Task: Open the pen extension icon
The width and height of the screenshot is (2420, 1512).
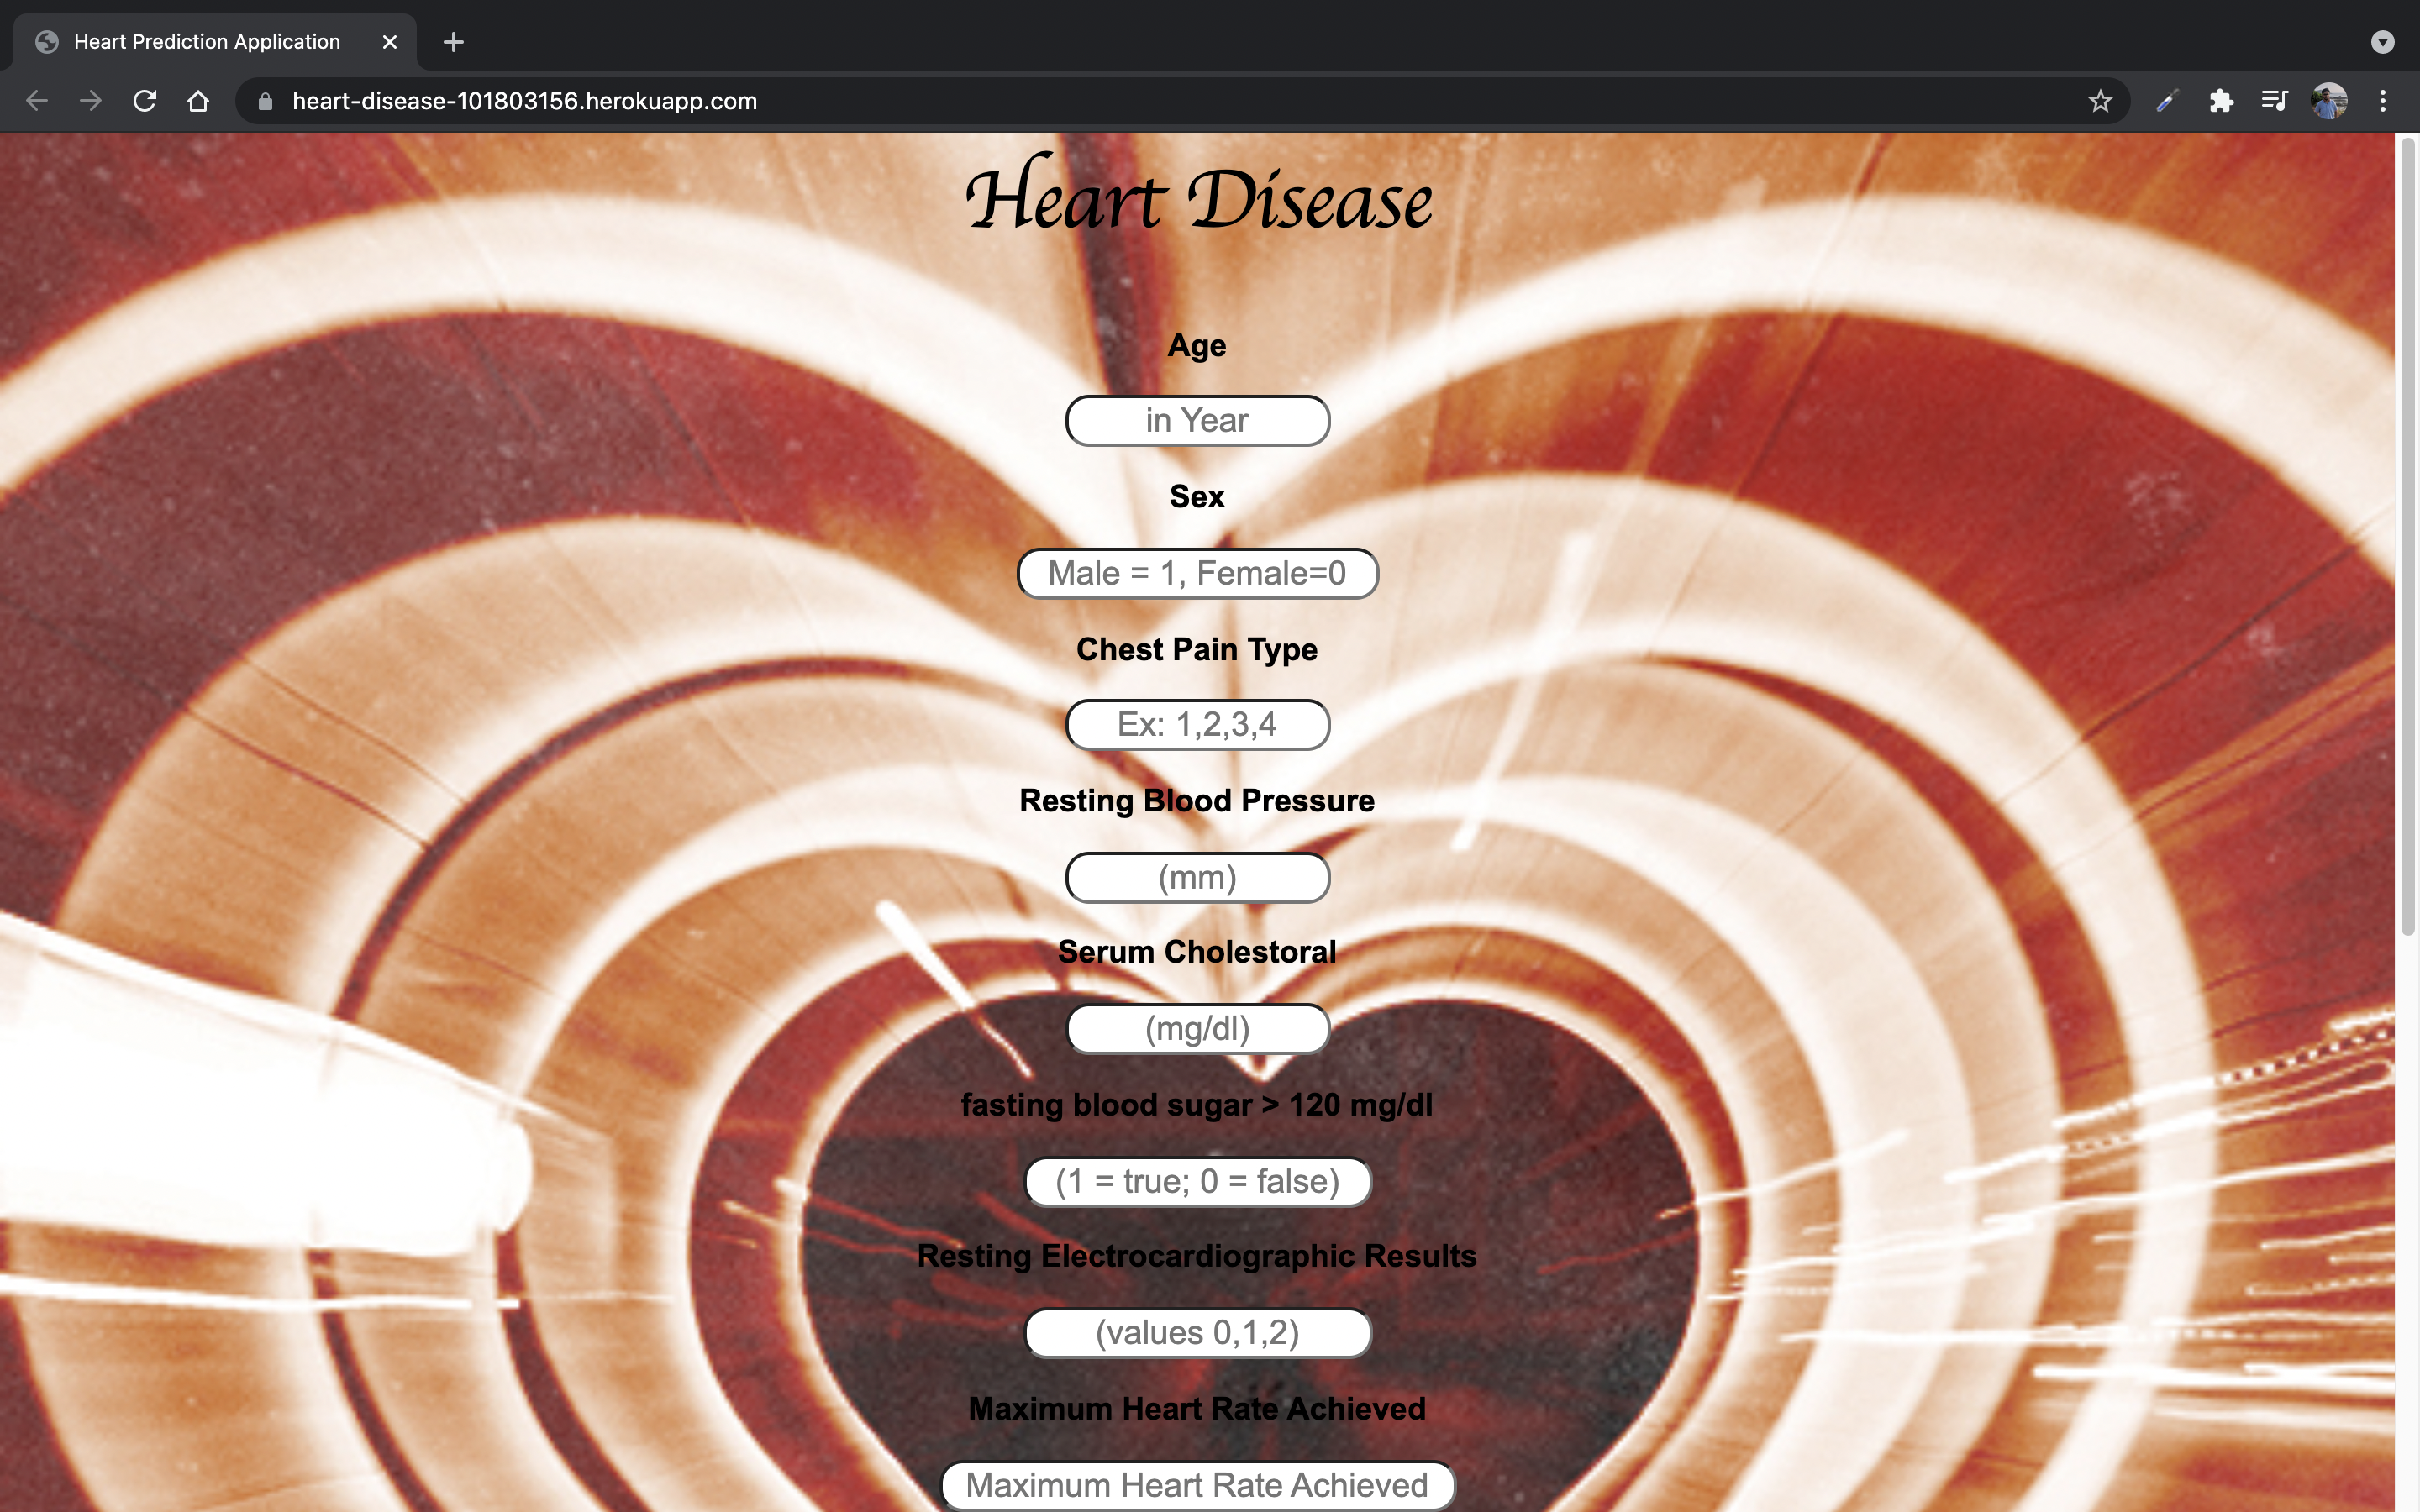Action: (2166, 101)
